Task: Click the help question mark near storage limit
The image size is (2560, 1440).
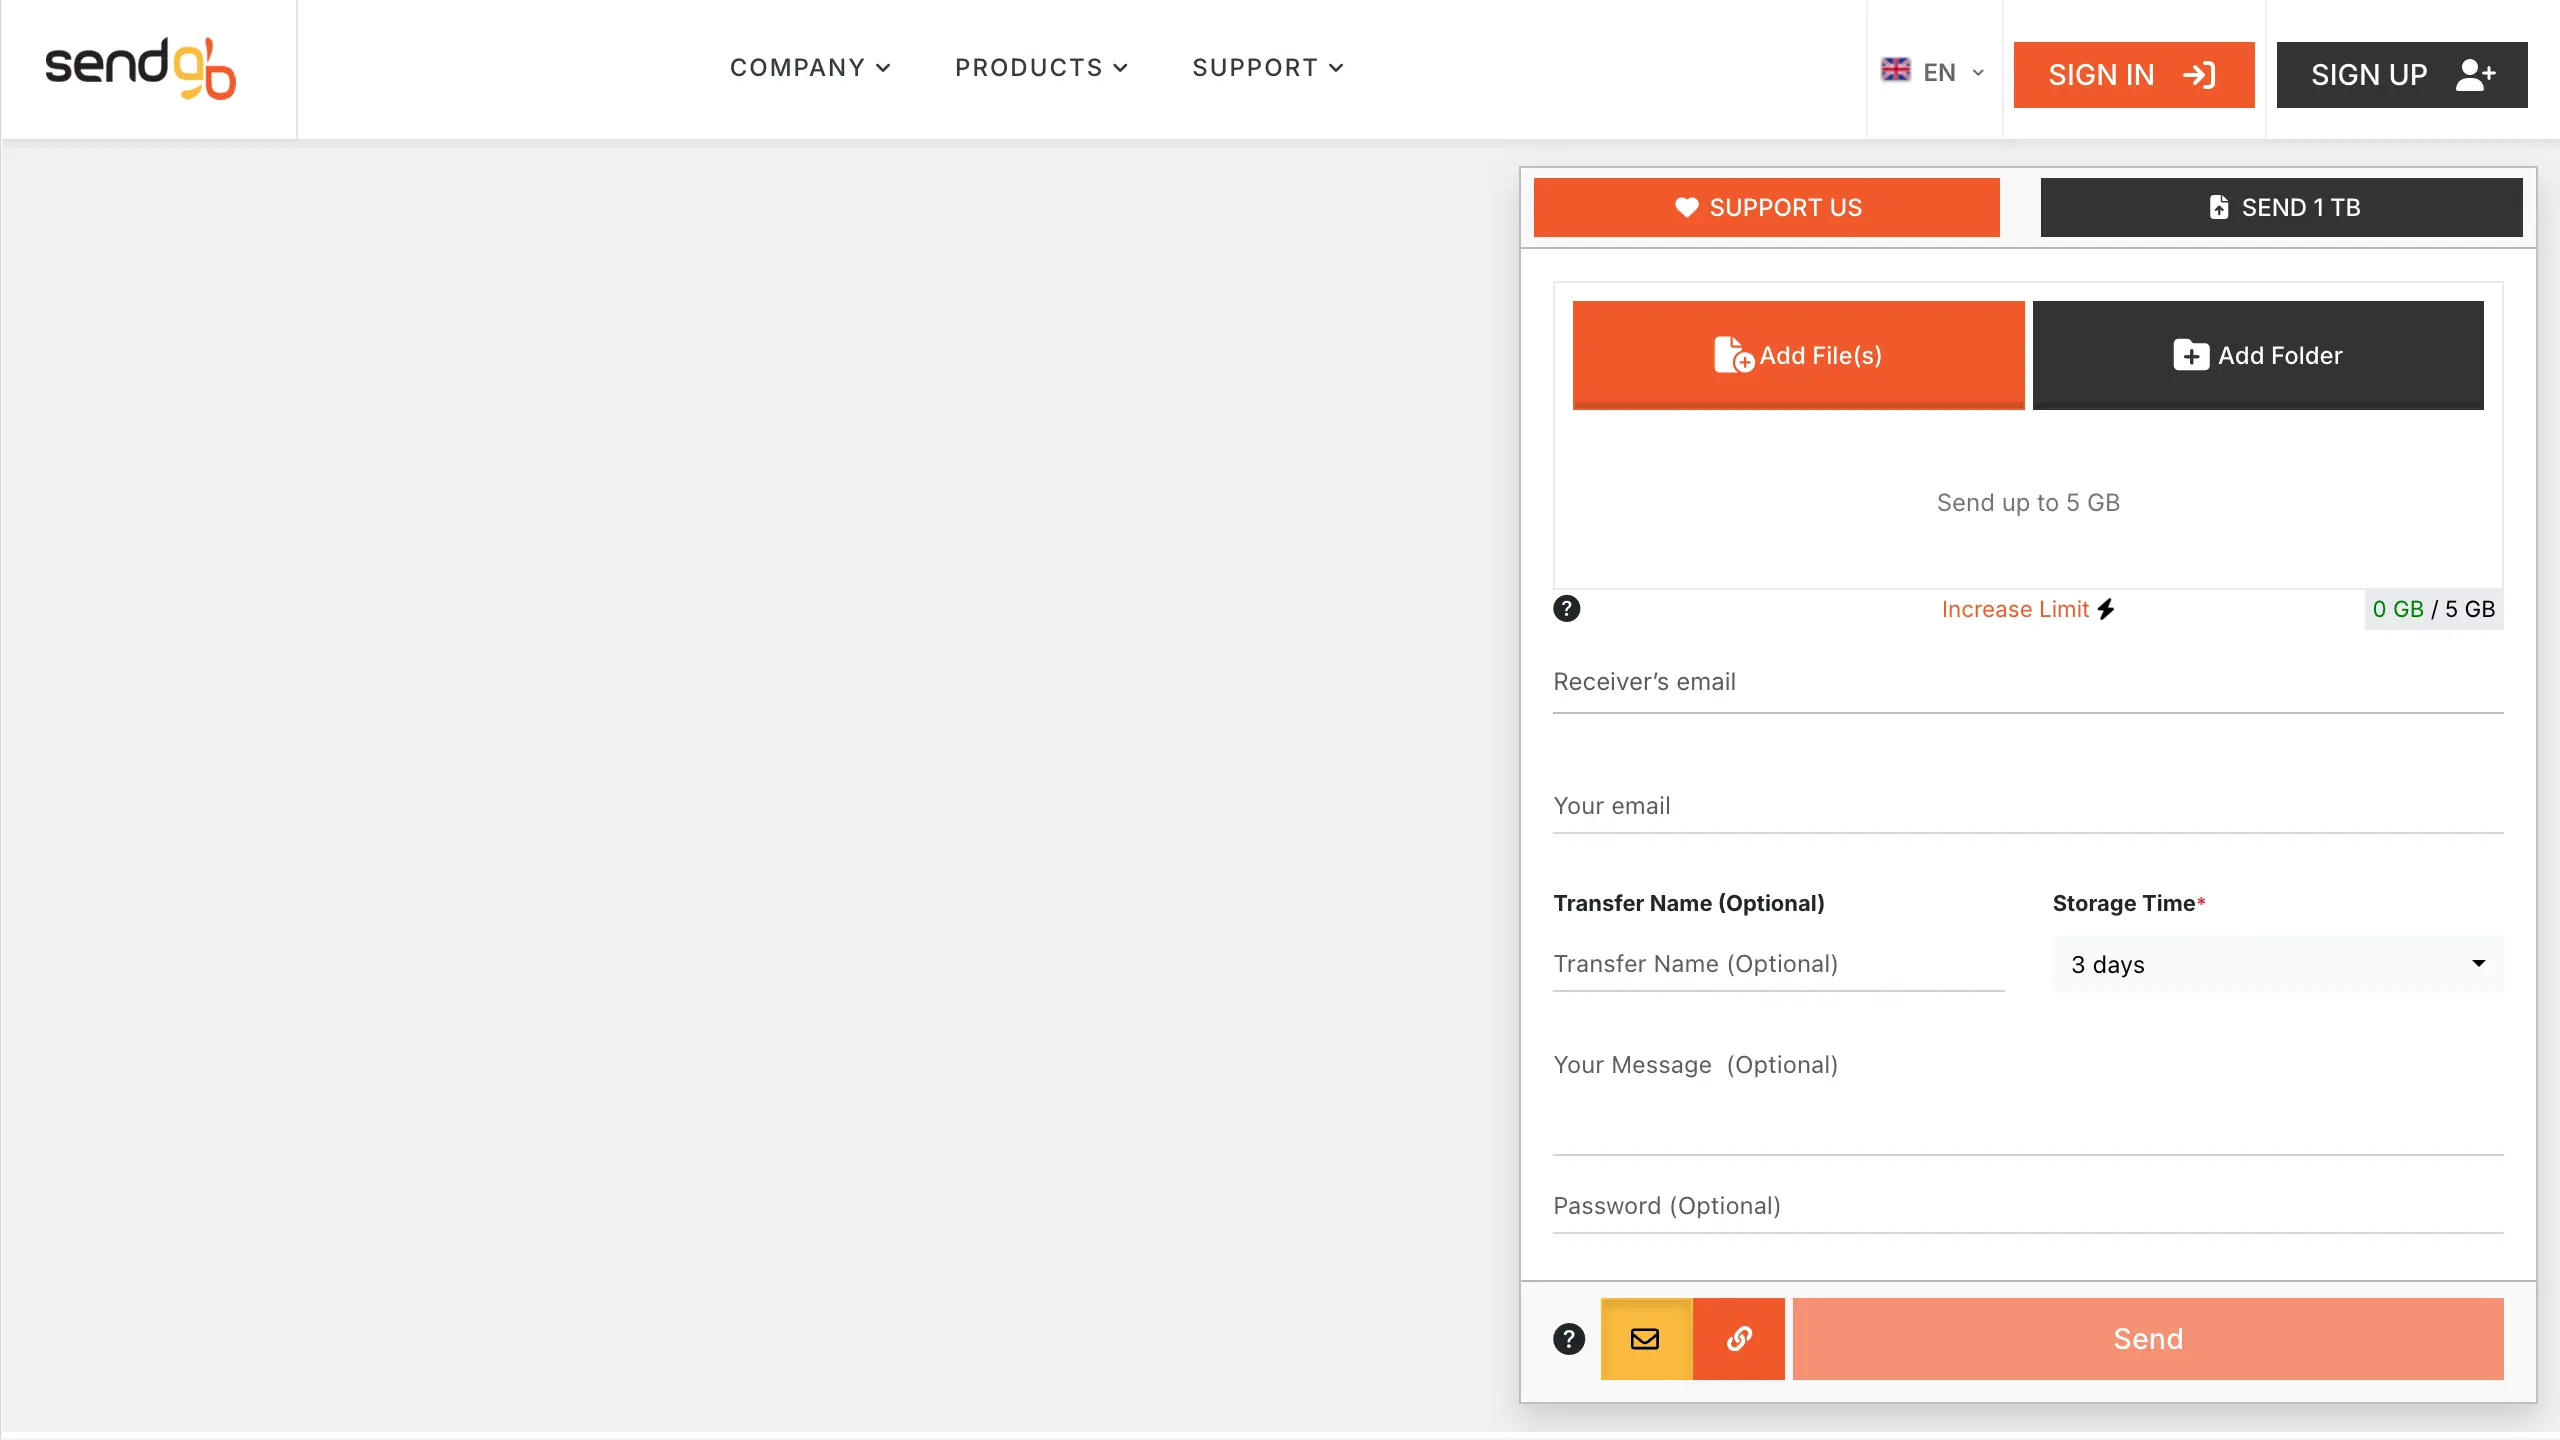Action: [x=1566, y=608]
